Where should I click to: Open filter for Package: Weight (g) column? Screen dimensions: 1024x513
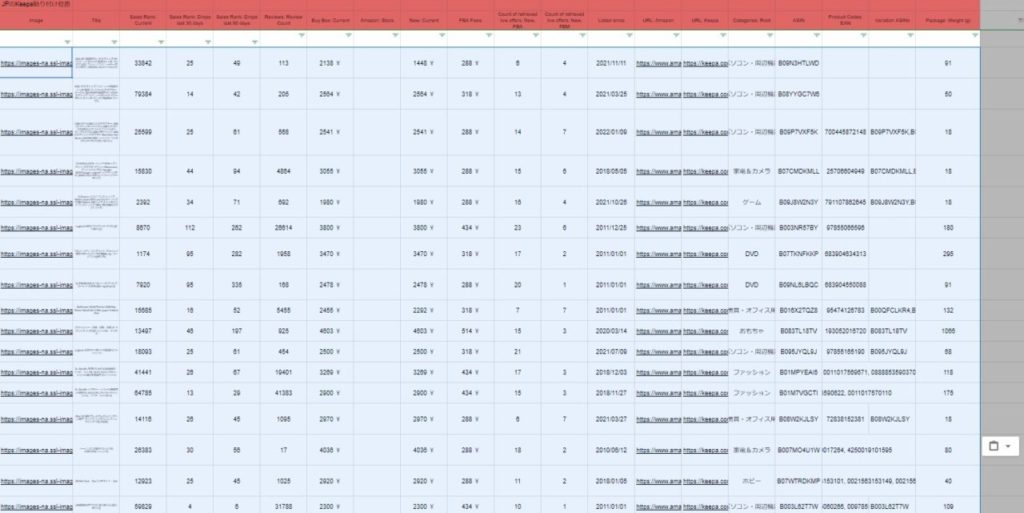pos(975,35)
